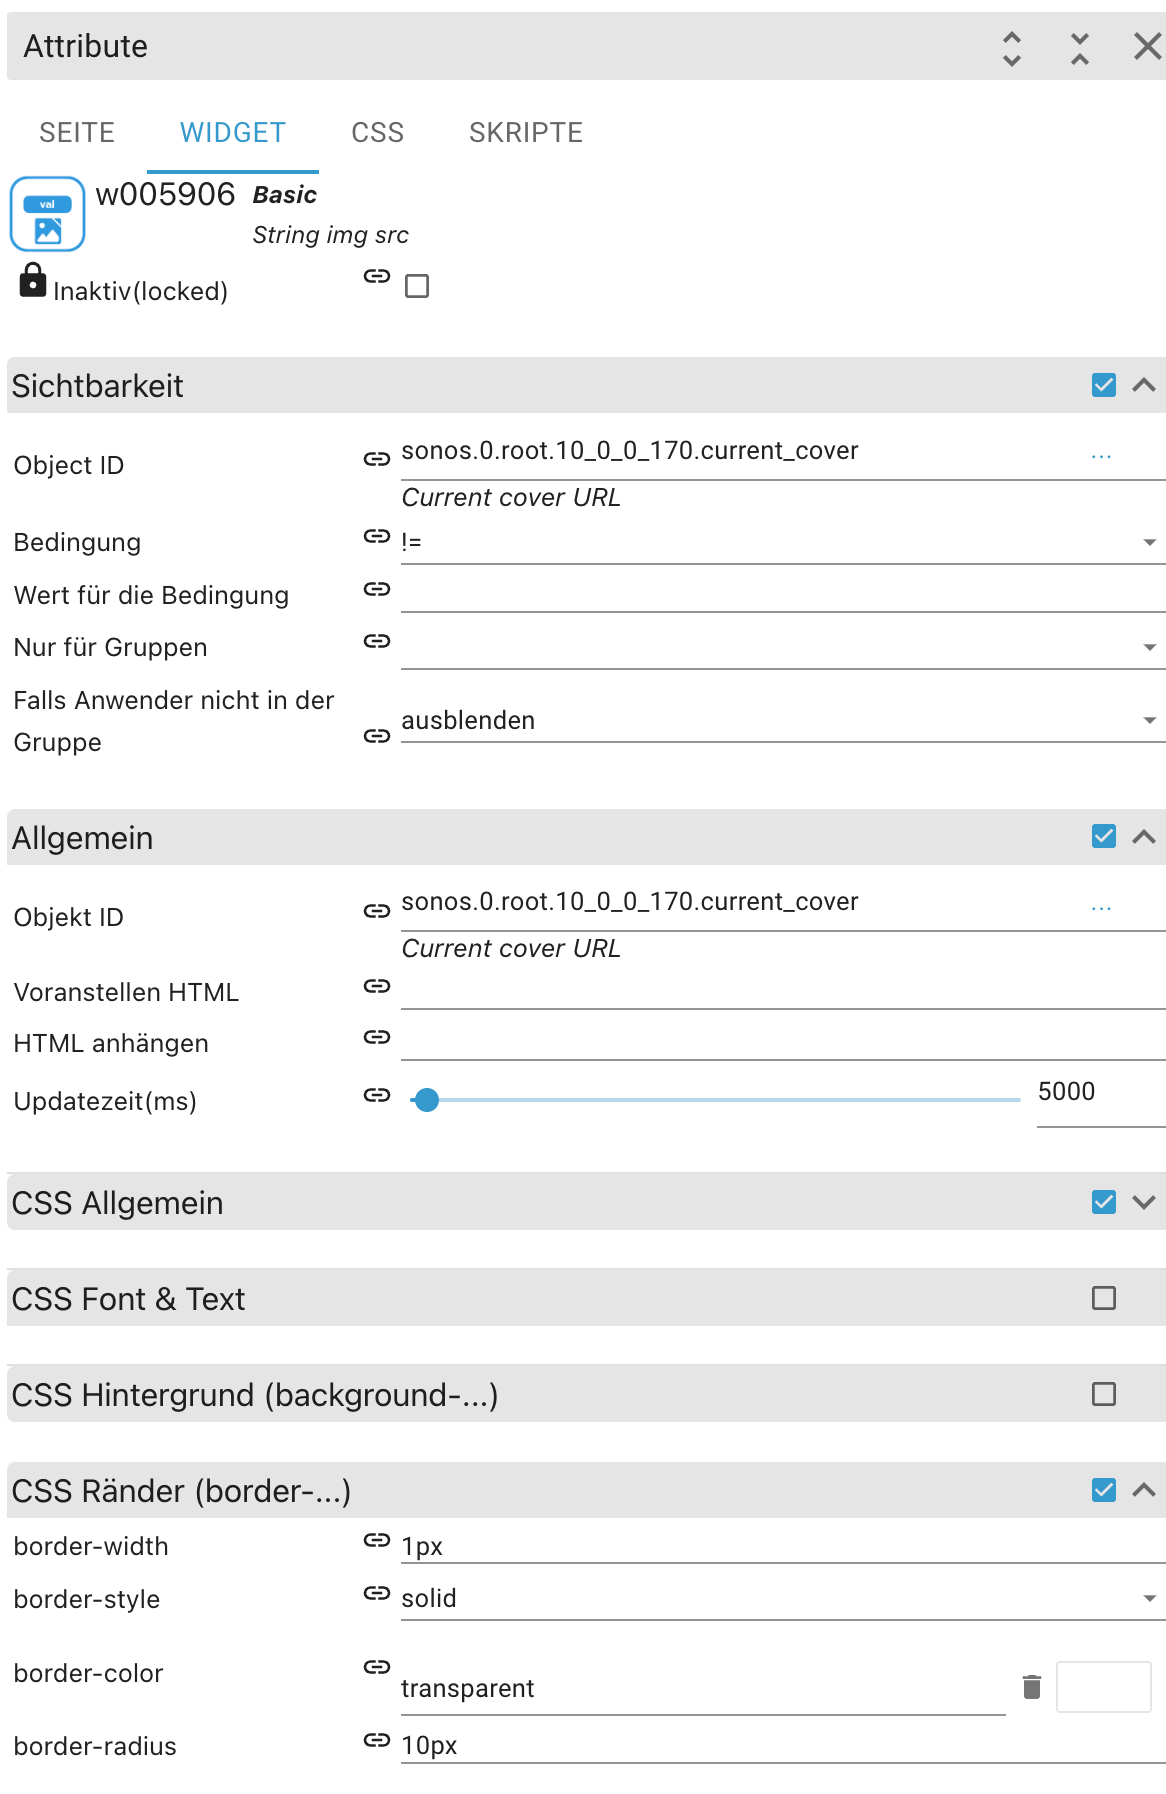Browse Objekt ID under Allgemein via dots button

pos(1101,908)
